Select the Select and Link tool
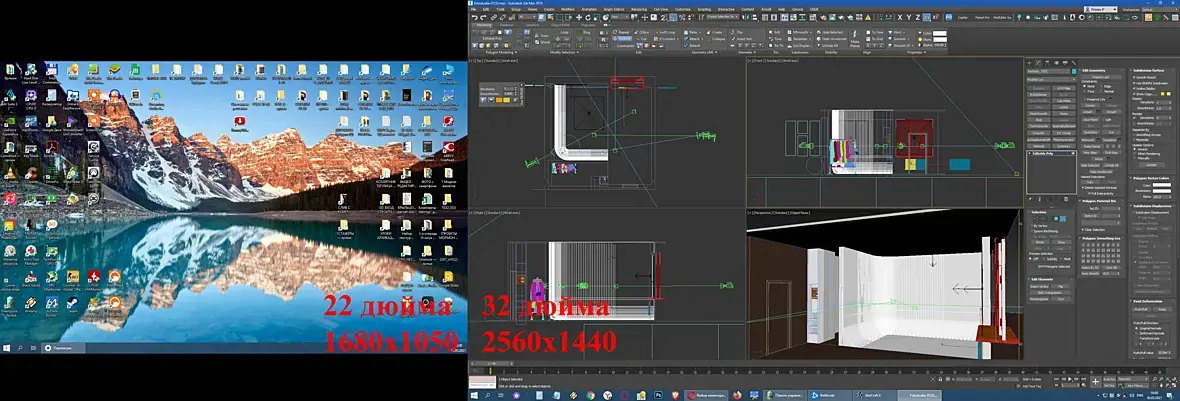The height and width of the screenshot is (401, 1180). click(x=494, y=17)
